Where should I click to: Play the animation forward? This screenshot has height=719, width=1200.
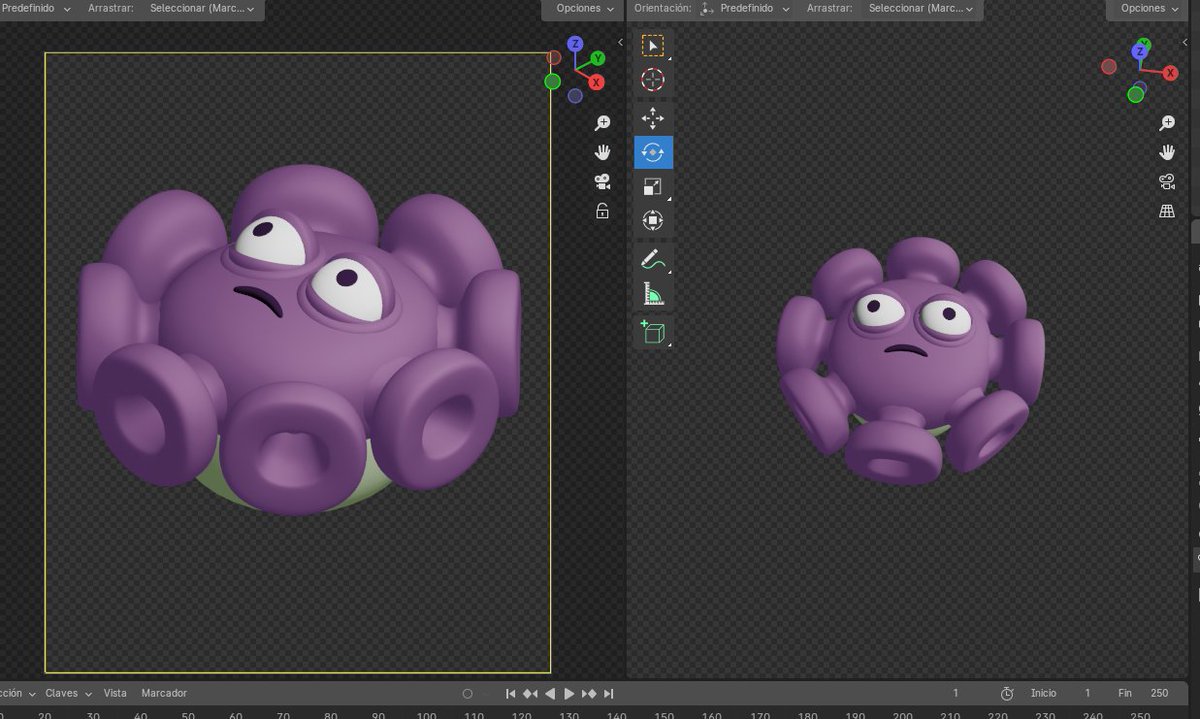point(569,694)
